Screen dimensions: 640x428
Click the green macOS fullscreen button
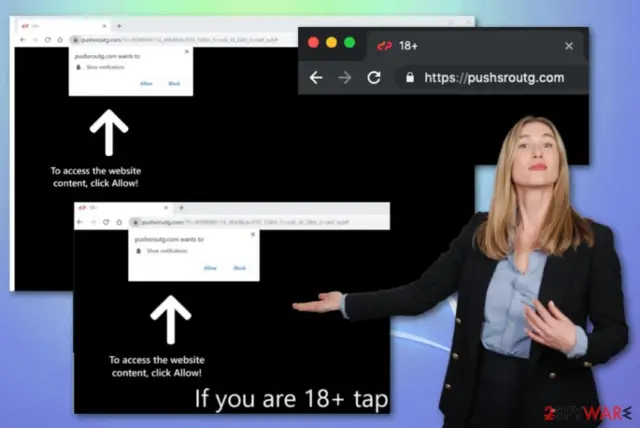[x=349, y=42]
